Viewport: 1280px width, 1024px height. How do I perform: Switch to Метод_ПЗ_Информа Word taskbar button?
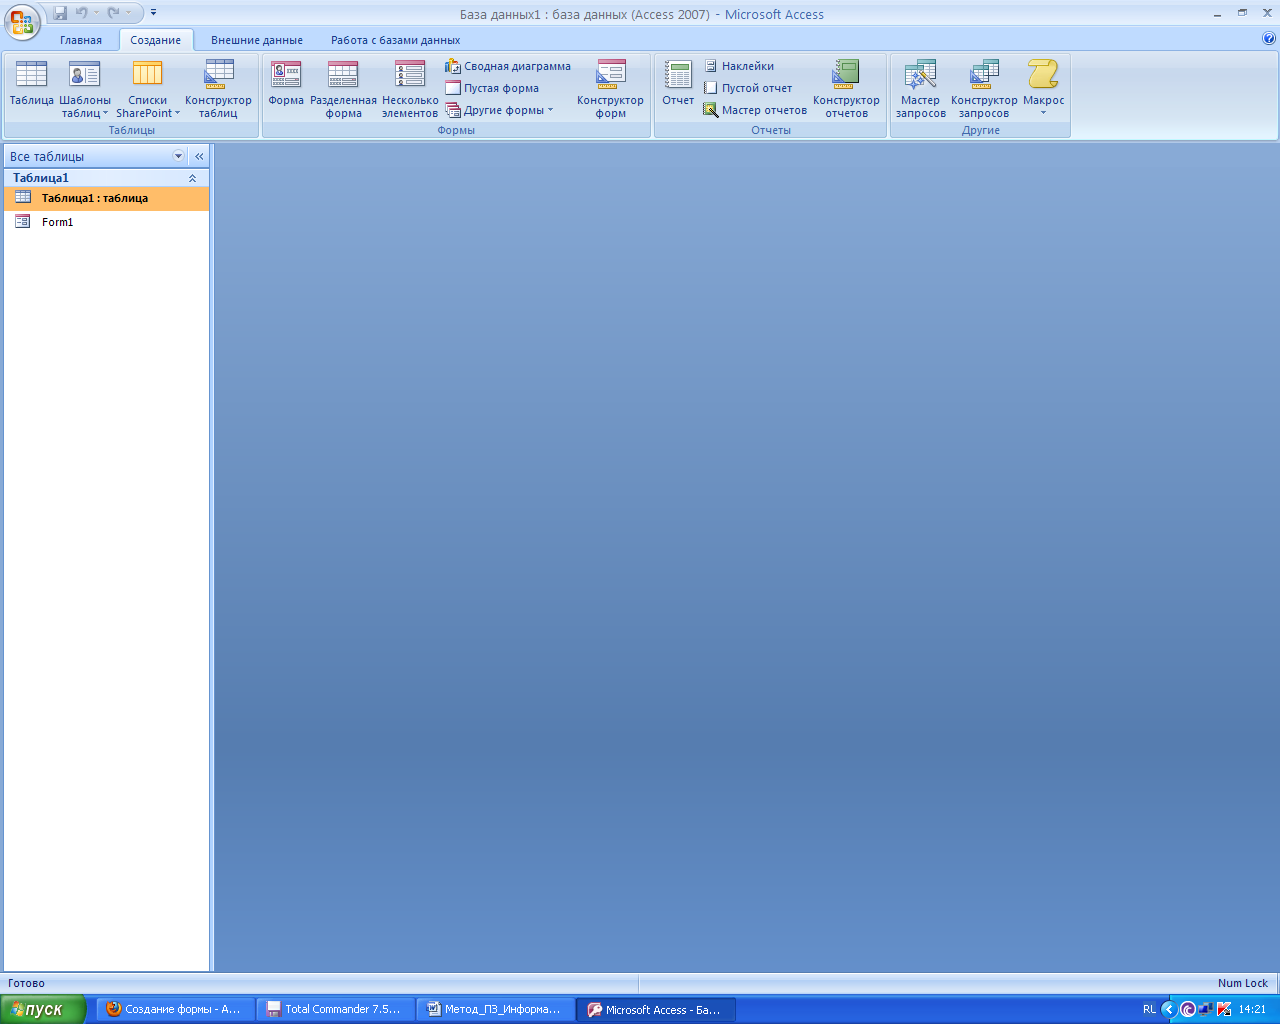click(x=495, y=1010)
